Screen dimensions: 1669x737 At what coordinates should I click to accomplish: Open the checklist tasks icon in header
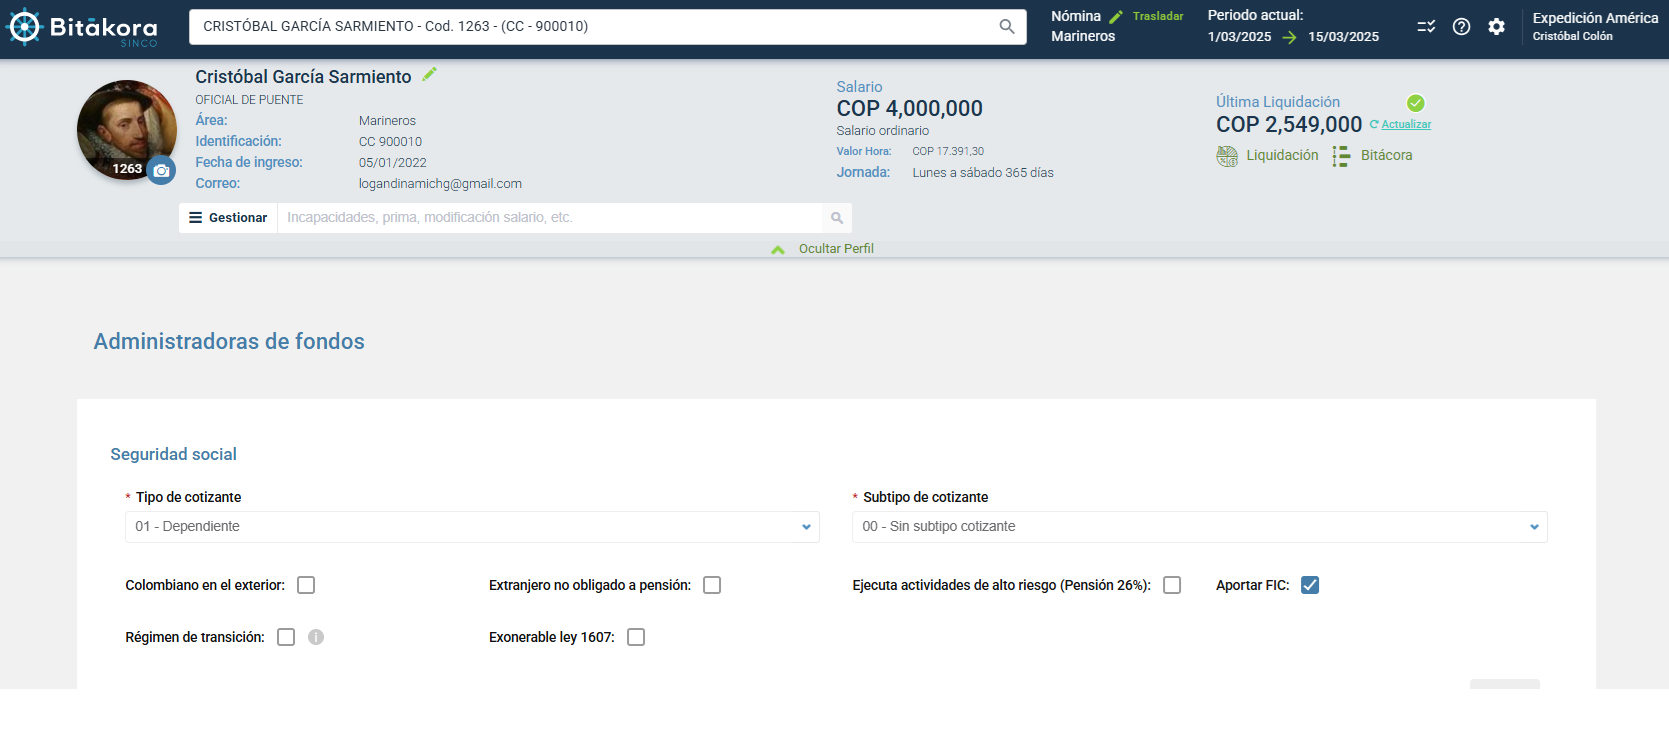click(1426, 27)
